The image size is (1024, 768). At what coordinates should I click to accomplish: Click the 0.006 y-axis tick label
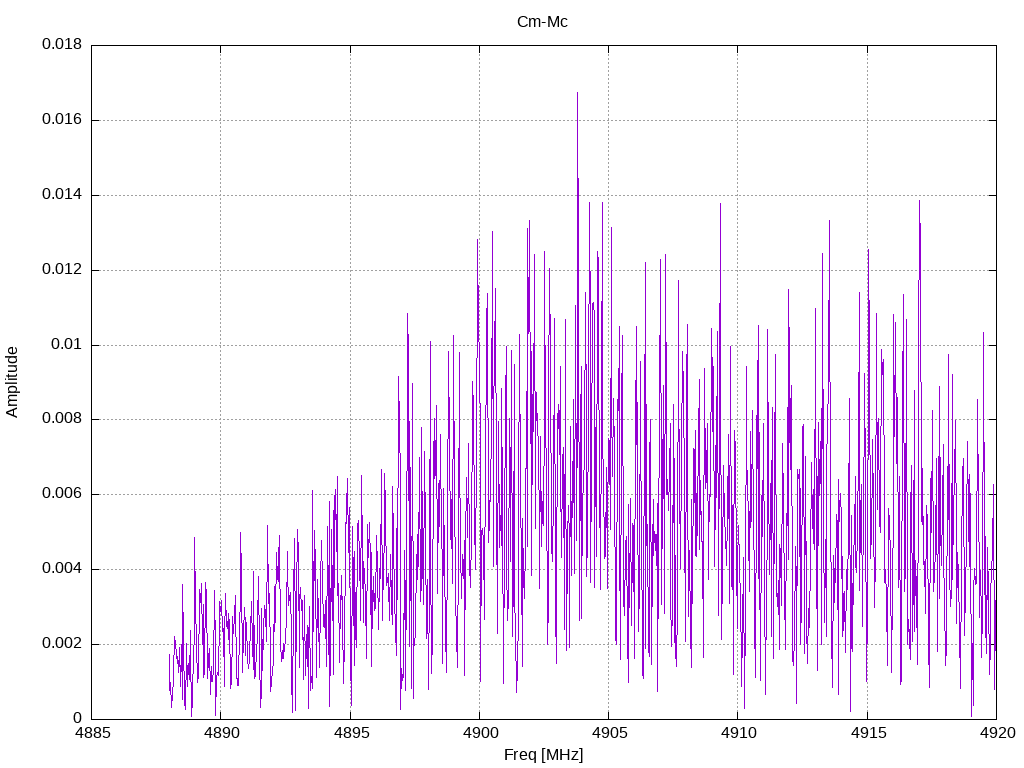click(x=62, y=494)
